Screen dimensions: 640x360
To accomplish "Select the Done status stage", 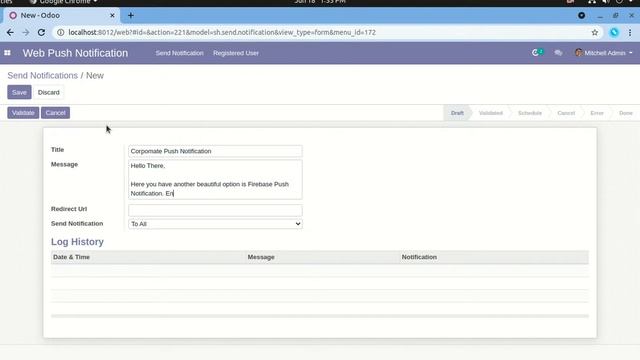I will (625, 113).
